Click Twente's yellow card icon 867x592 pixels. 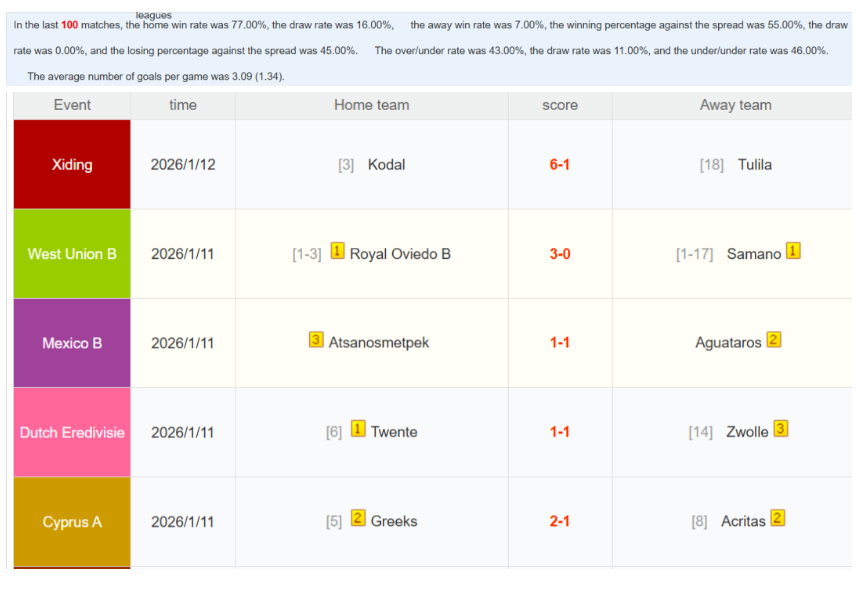(358, 430)
